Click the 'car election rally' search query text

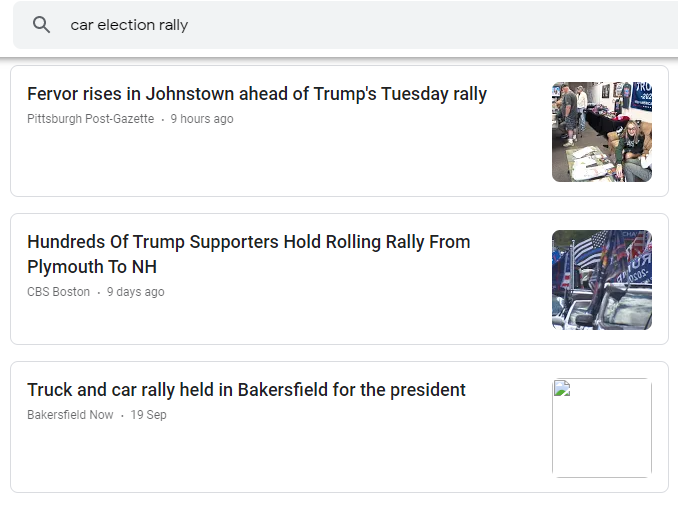click(129, 25)
